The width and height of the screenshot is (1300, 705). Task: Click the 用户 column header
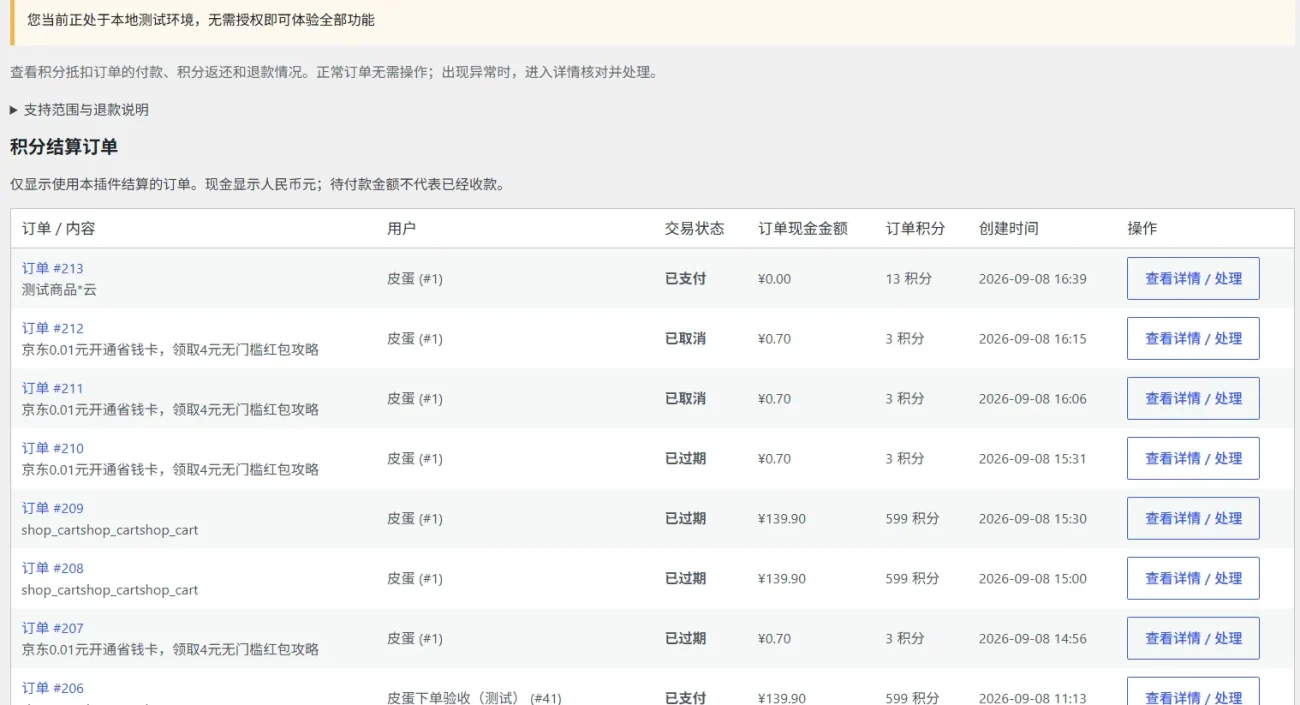401,229
